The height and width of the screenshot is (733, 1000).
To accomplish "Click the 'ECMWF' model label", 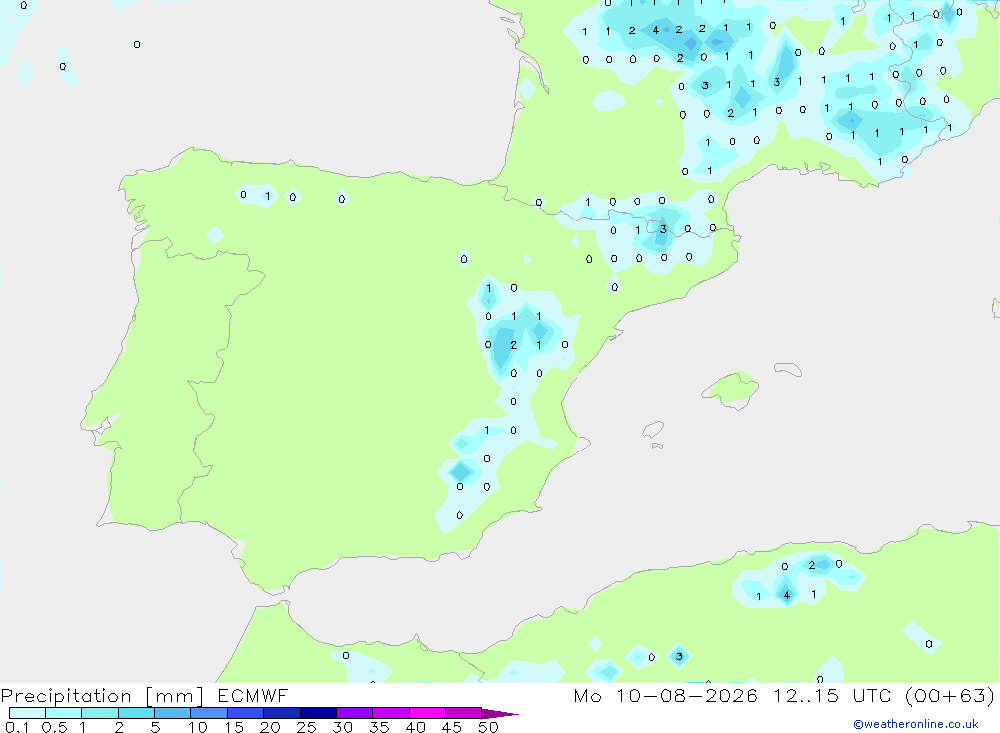I will [x=253, y=695].
